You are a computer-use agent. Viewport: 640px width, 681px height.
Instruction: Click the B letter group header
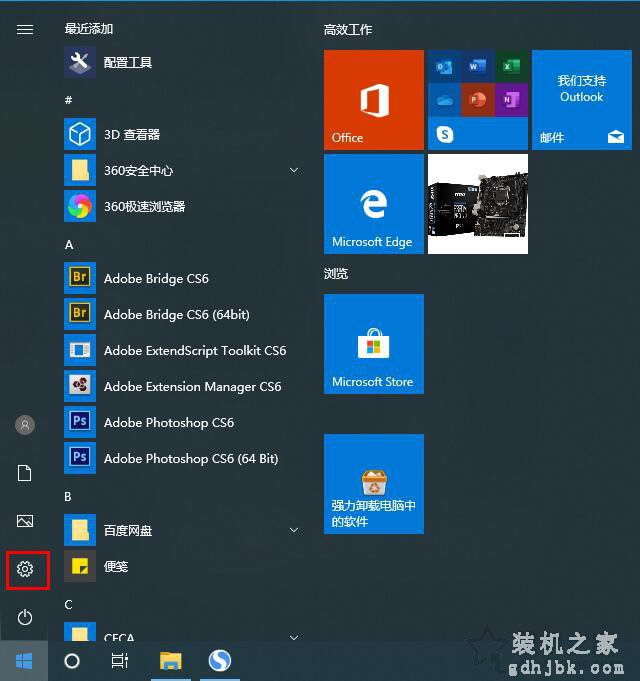[68, 496]
